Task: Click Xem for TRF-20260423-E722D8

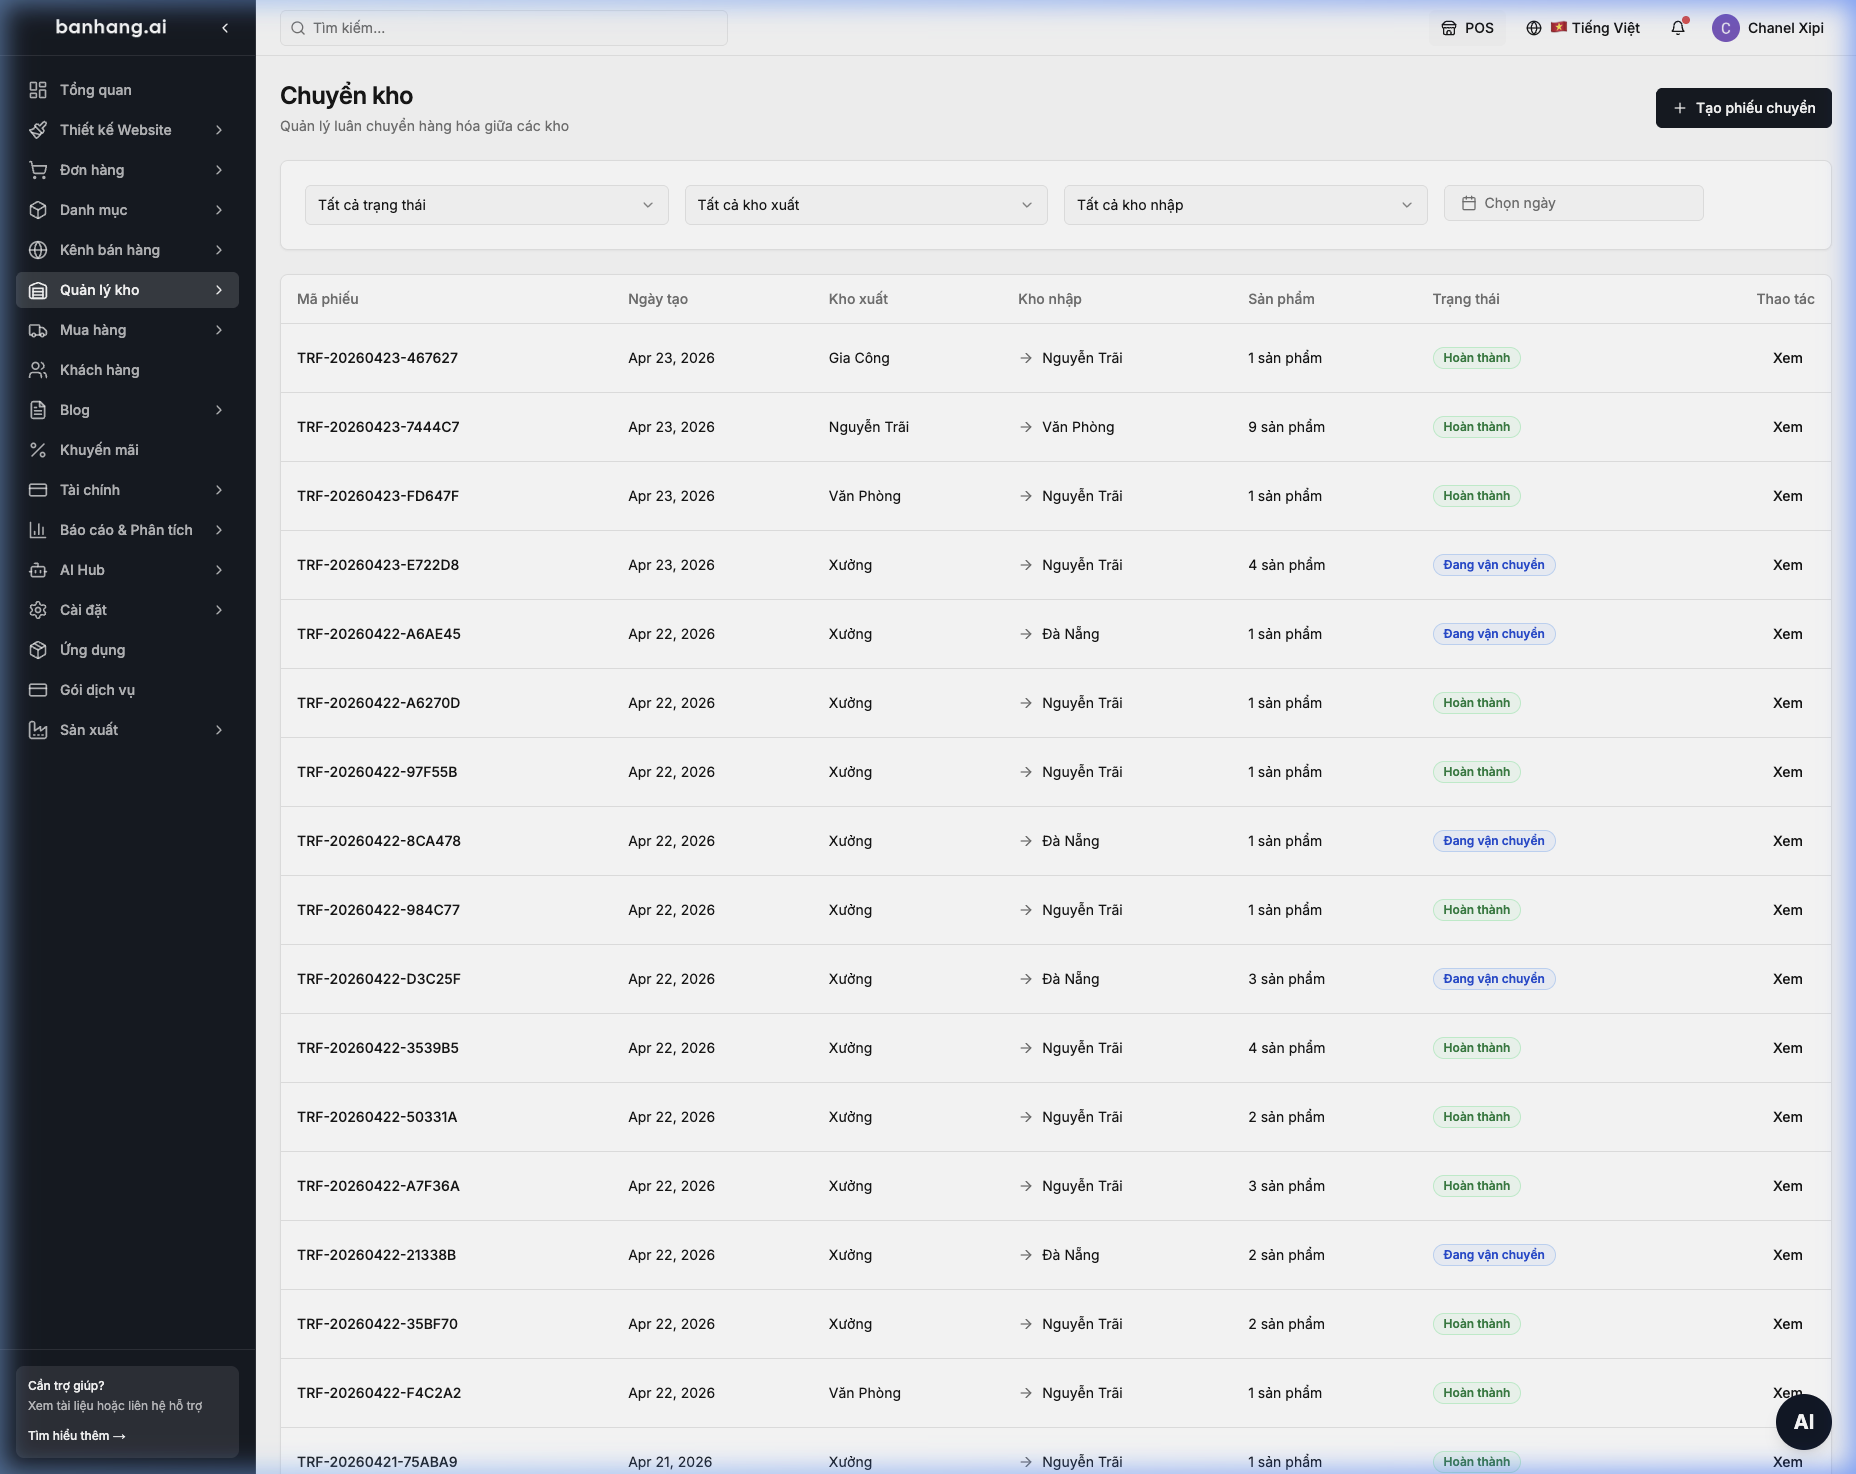Action: 1787,565
